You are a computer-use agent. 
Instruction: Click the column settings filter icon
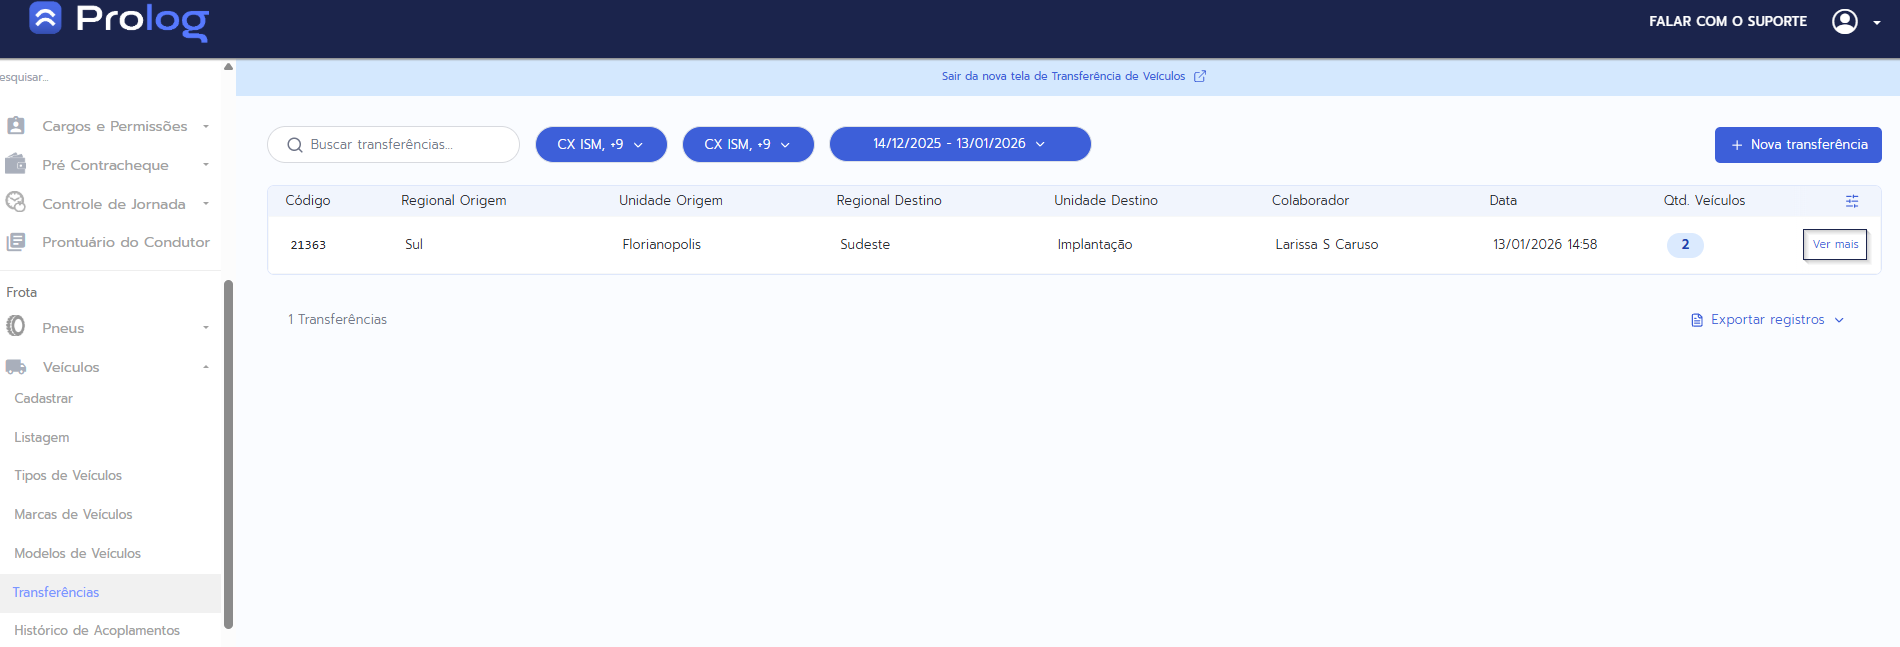coord(1851,201)
